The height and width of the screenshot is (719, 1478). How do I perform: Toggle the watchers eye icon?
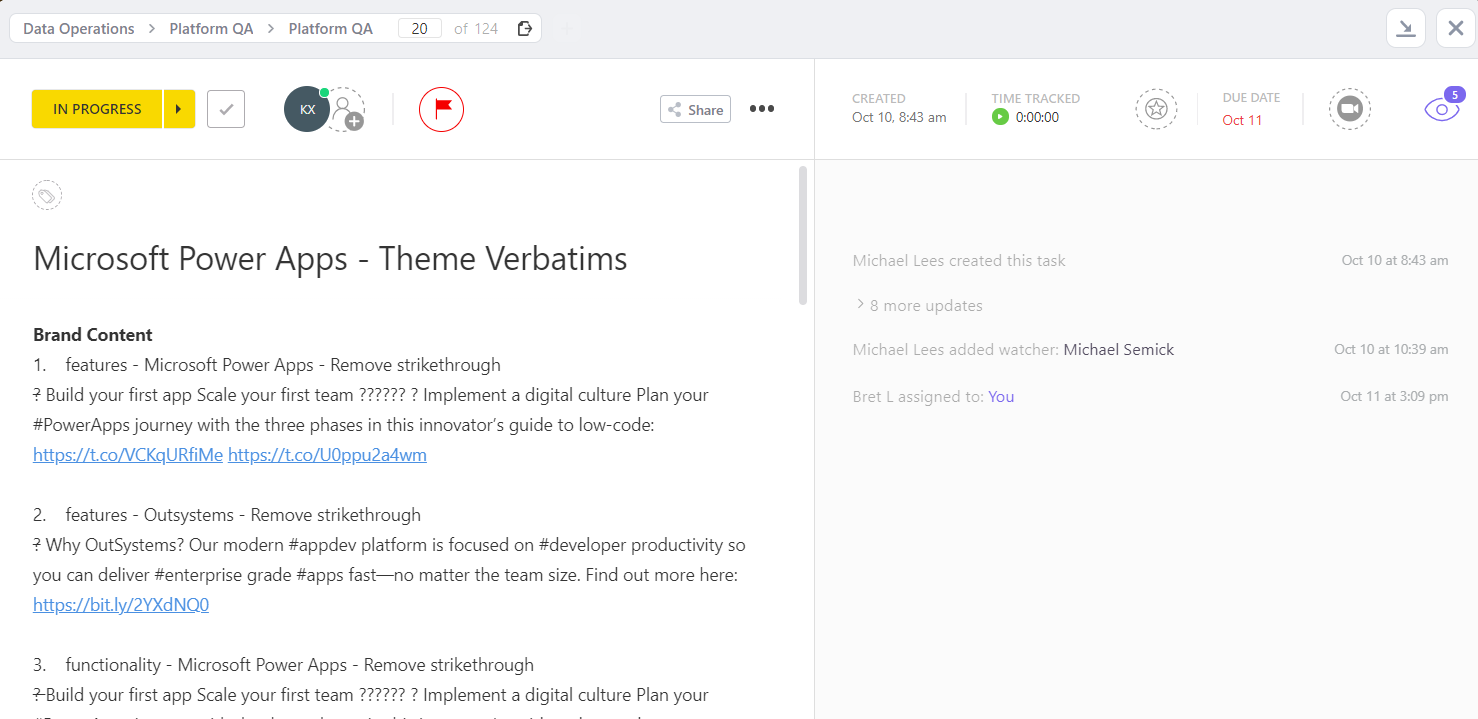pos(1442,109)
